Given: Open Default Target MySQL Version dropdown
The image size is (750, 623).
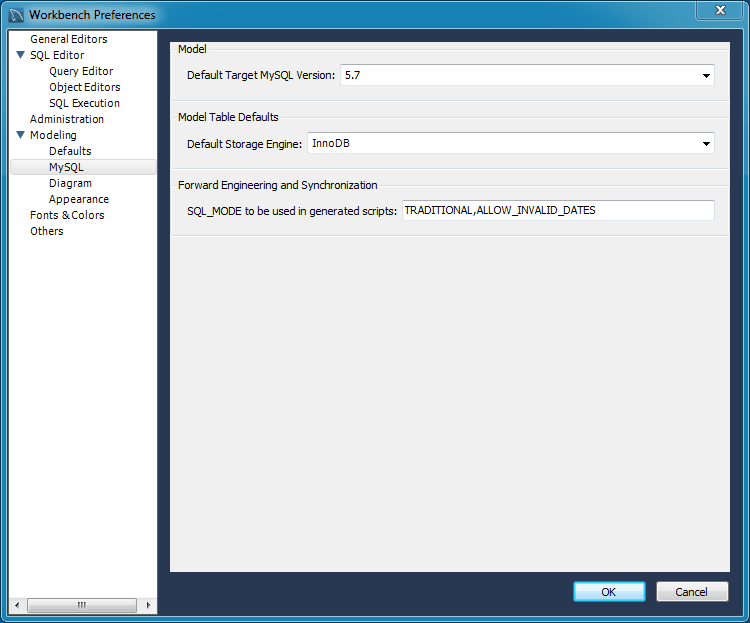Looking at the screenshot, I should coord(527,76).
